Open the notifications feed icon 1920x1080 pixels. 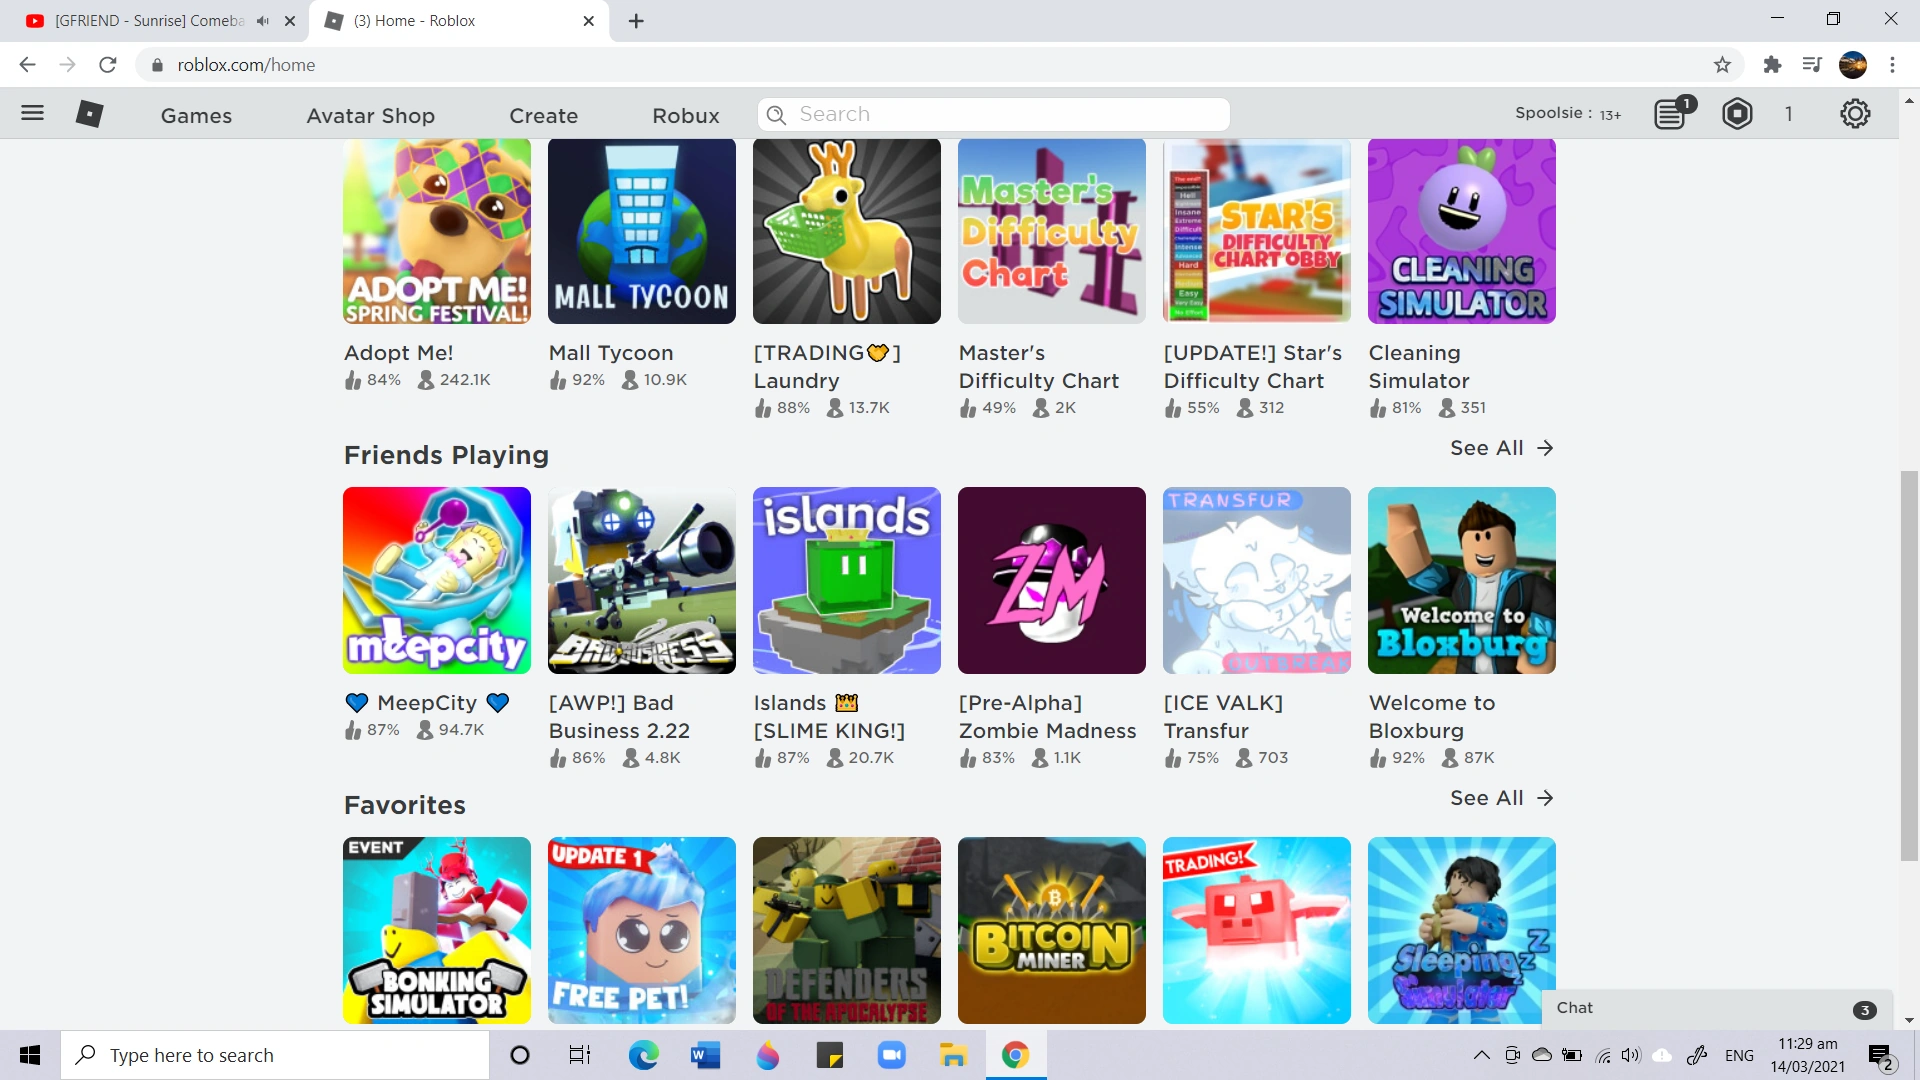1672,114
